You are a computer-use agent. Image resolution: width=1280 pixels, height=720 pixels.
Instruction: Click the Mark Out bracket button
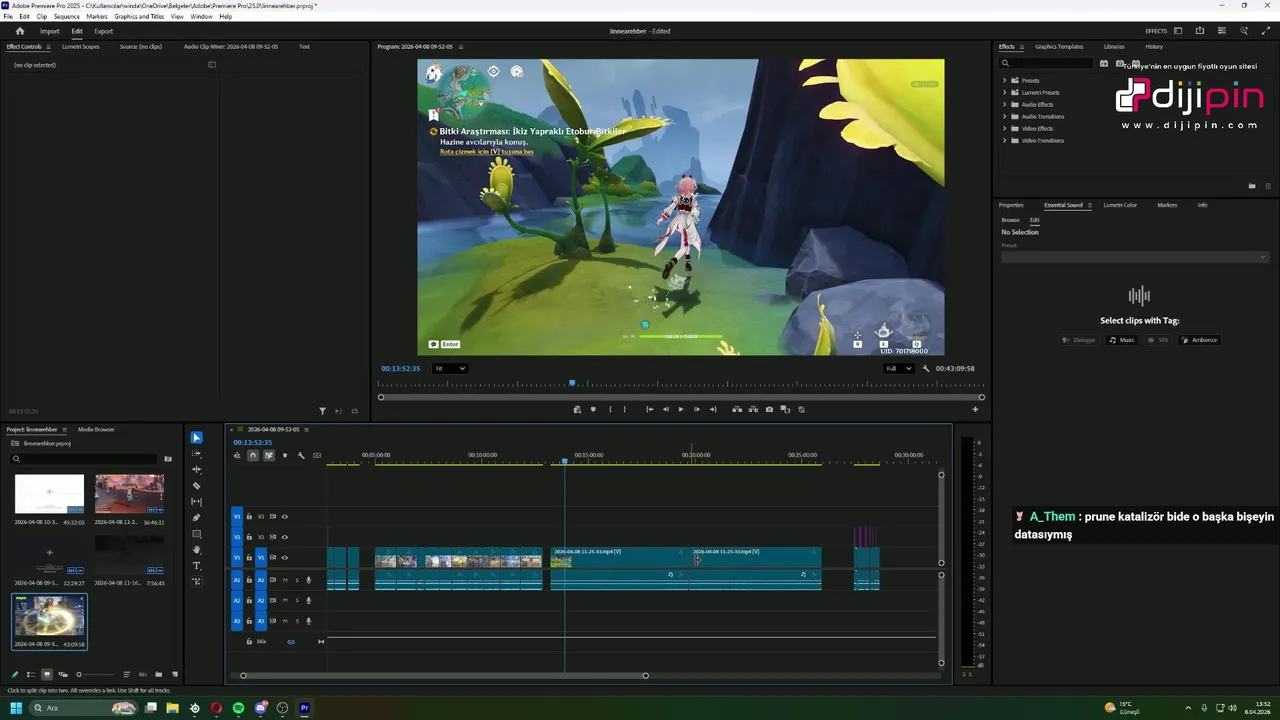click(625, 409)
